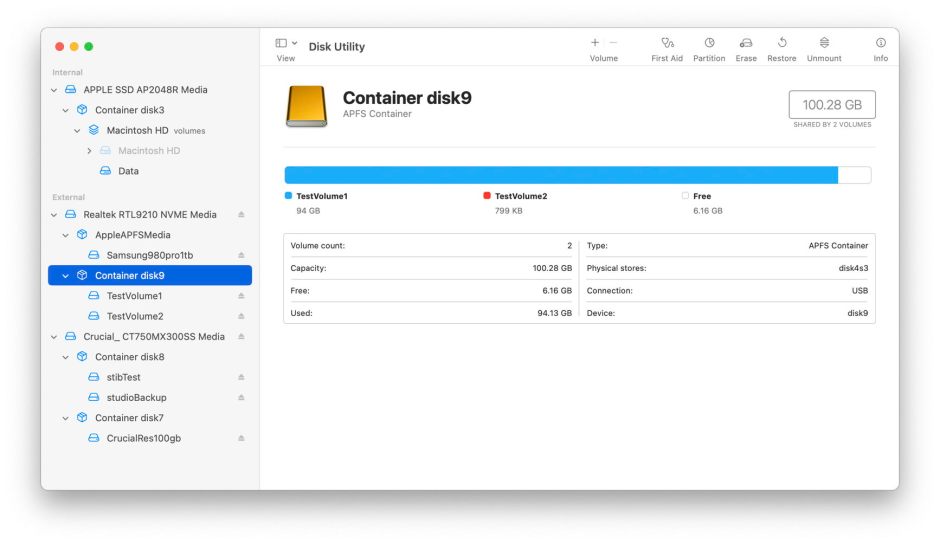Click the Restore toolbar icon

(x=781, y=43)
